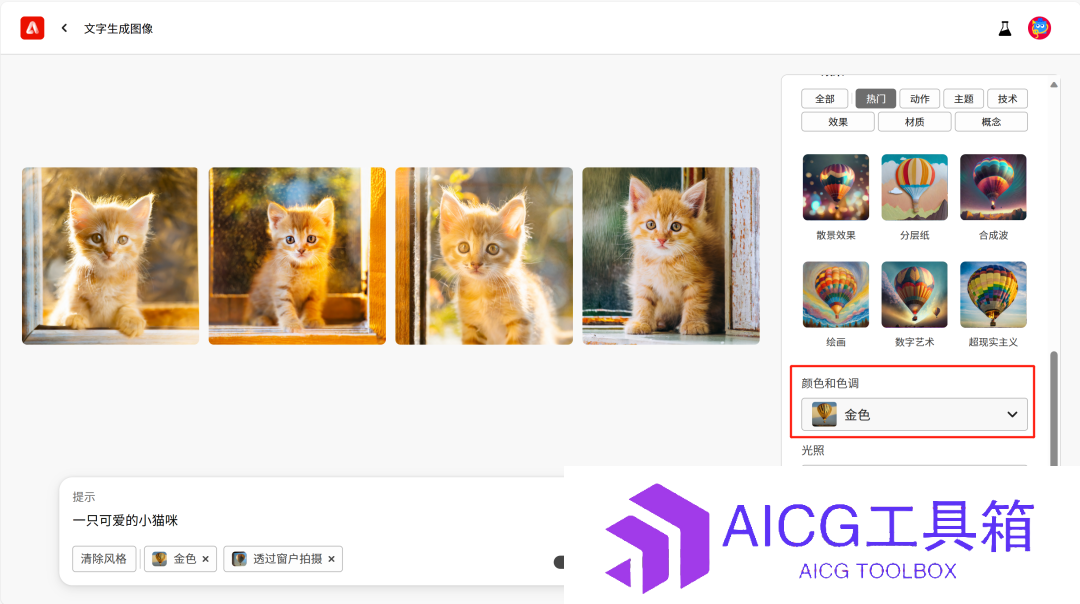
Task: Select the 热门 filter tab
Action: pyautogui.click(x=875, y=98)
